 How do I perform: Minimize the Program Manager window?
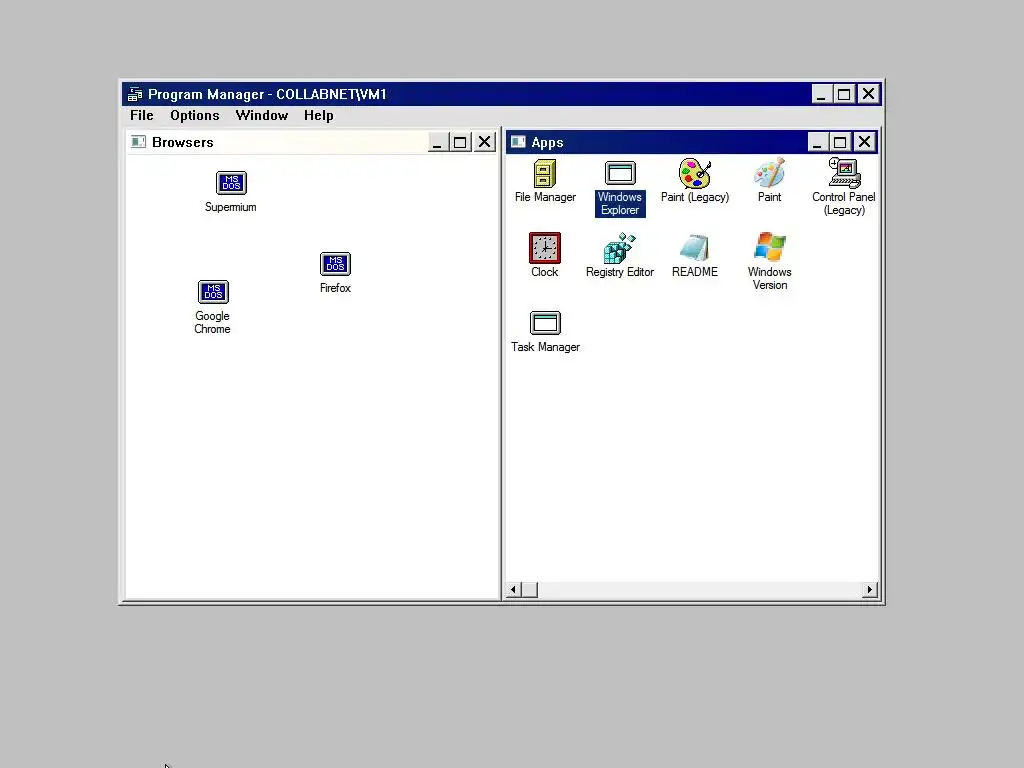pyautogui.click(x=821, y=94)
